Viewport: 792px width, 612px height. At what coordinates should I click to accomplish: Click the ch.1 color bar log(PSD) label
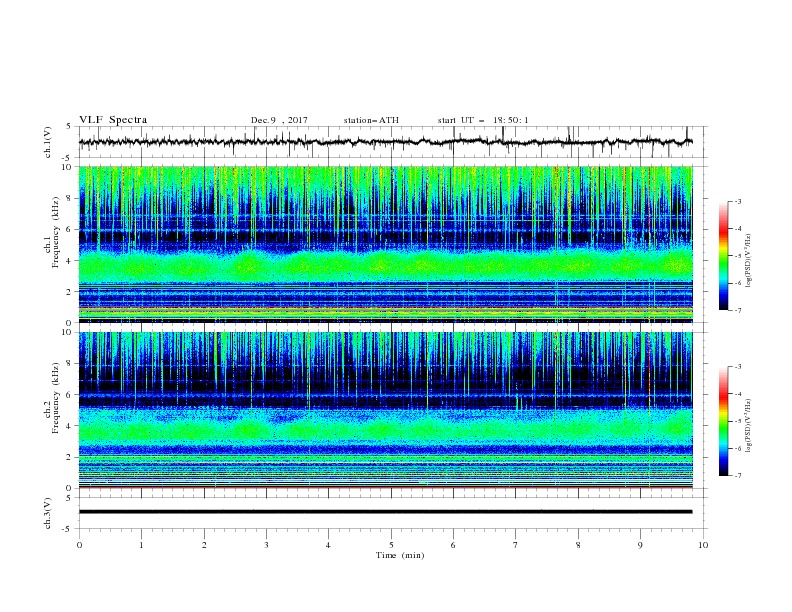(x=748, y=261)
